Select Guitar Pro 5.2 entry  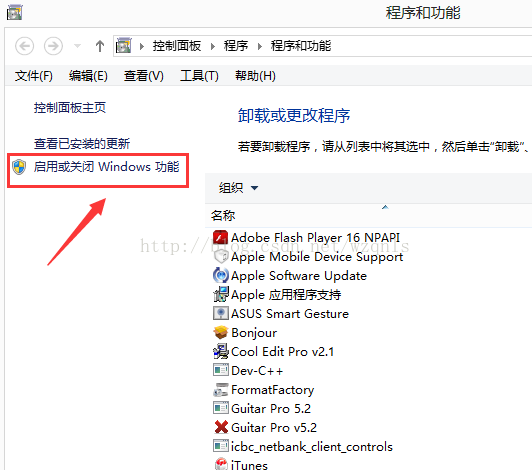[x=271, y=409]
